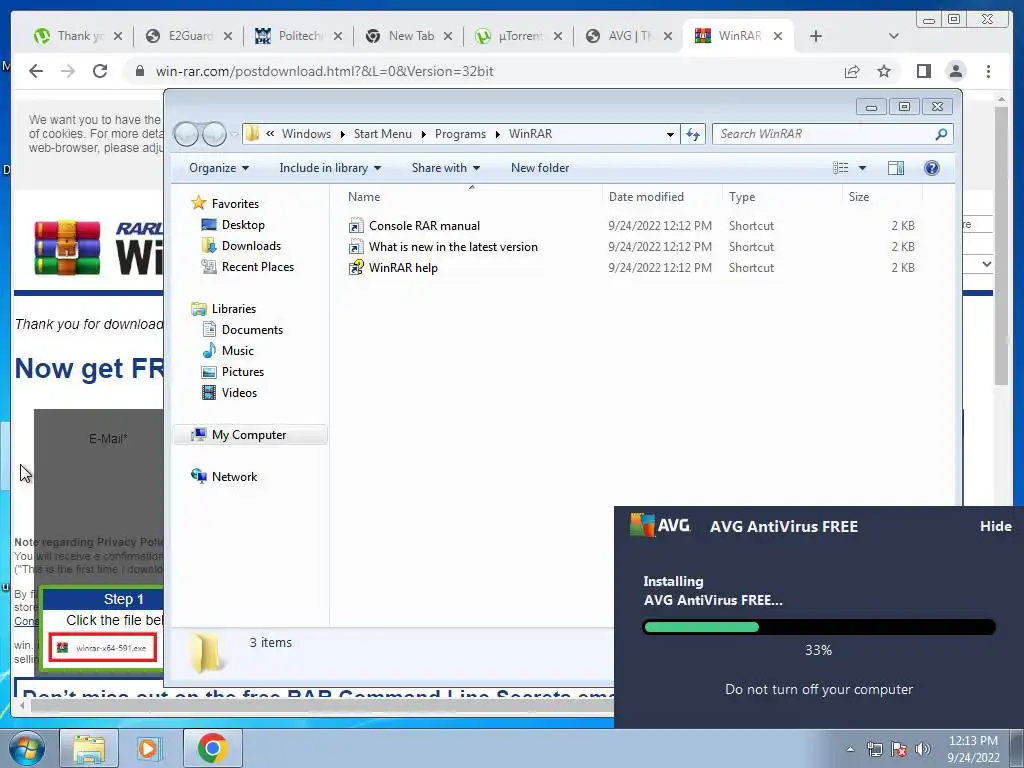Click the Chrome back arrow icon
Viewport: 1024px width, 768px height.
tap(36, 71)
